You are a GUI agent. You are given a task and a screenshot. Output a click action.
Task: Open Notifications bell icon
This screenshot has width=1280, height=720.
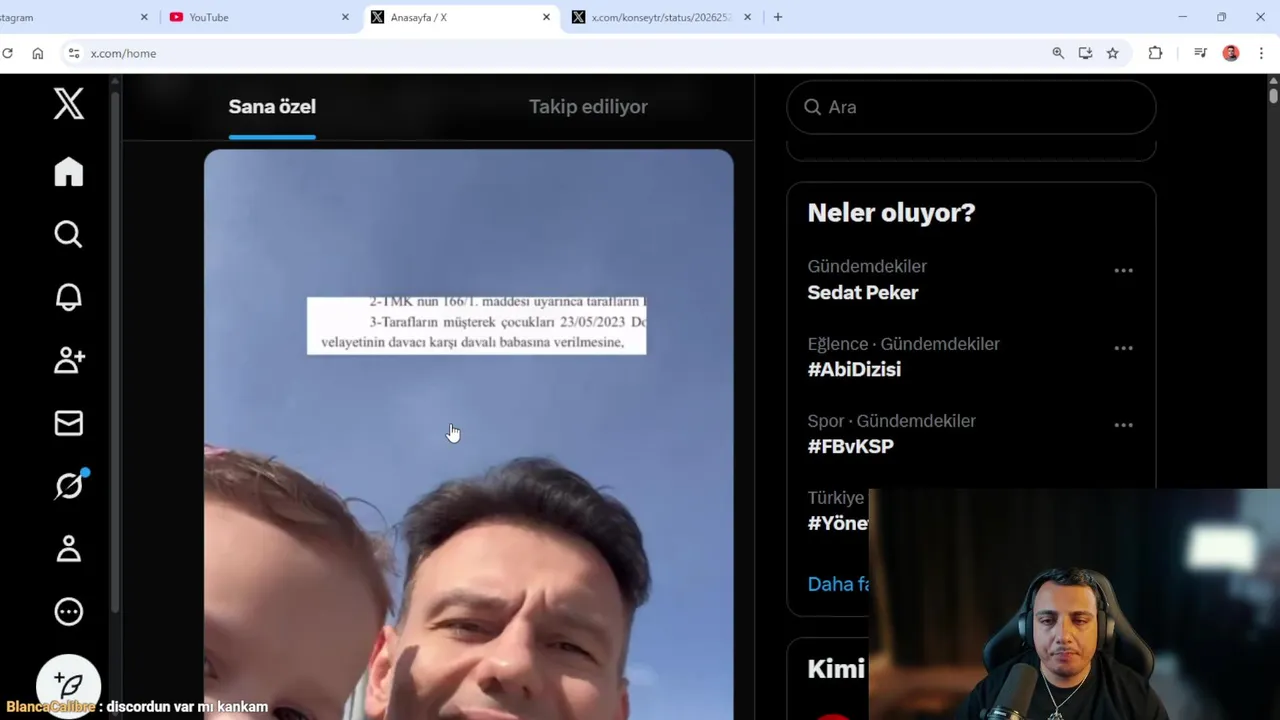point(69,297)
